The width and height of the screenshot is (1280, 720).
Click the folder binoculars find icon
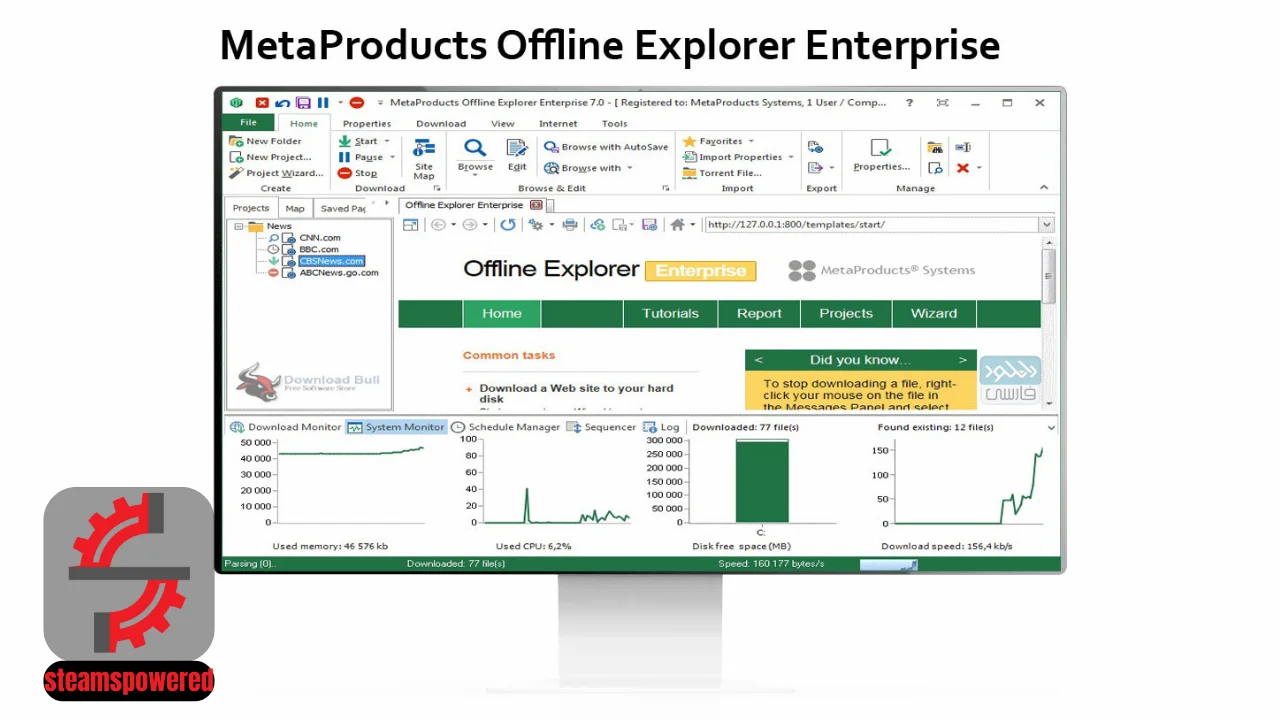tap(935, 147)
